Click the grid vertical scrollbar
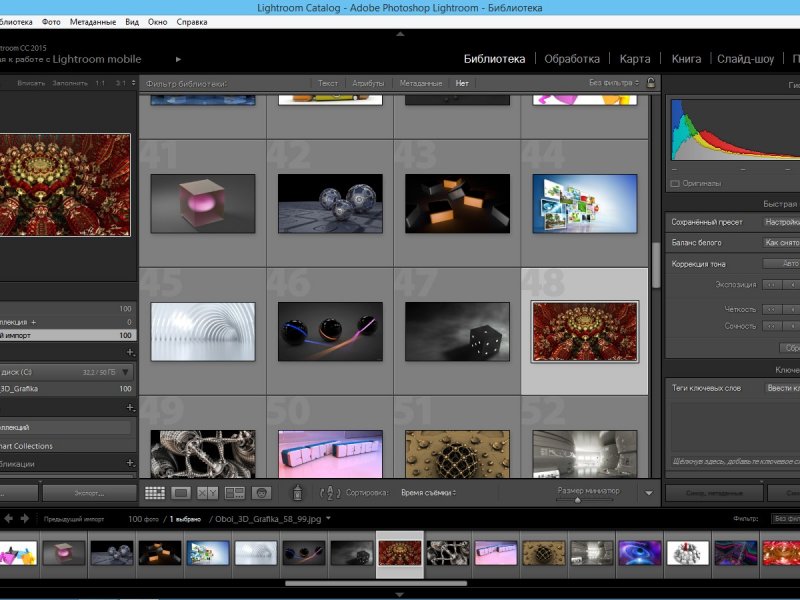 (656, 265)
